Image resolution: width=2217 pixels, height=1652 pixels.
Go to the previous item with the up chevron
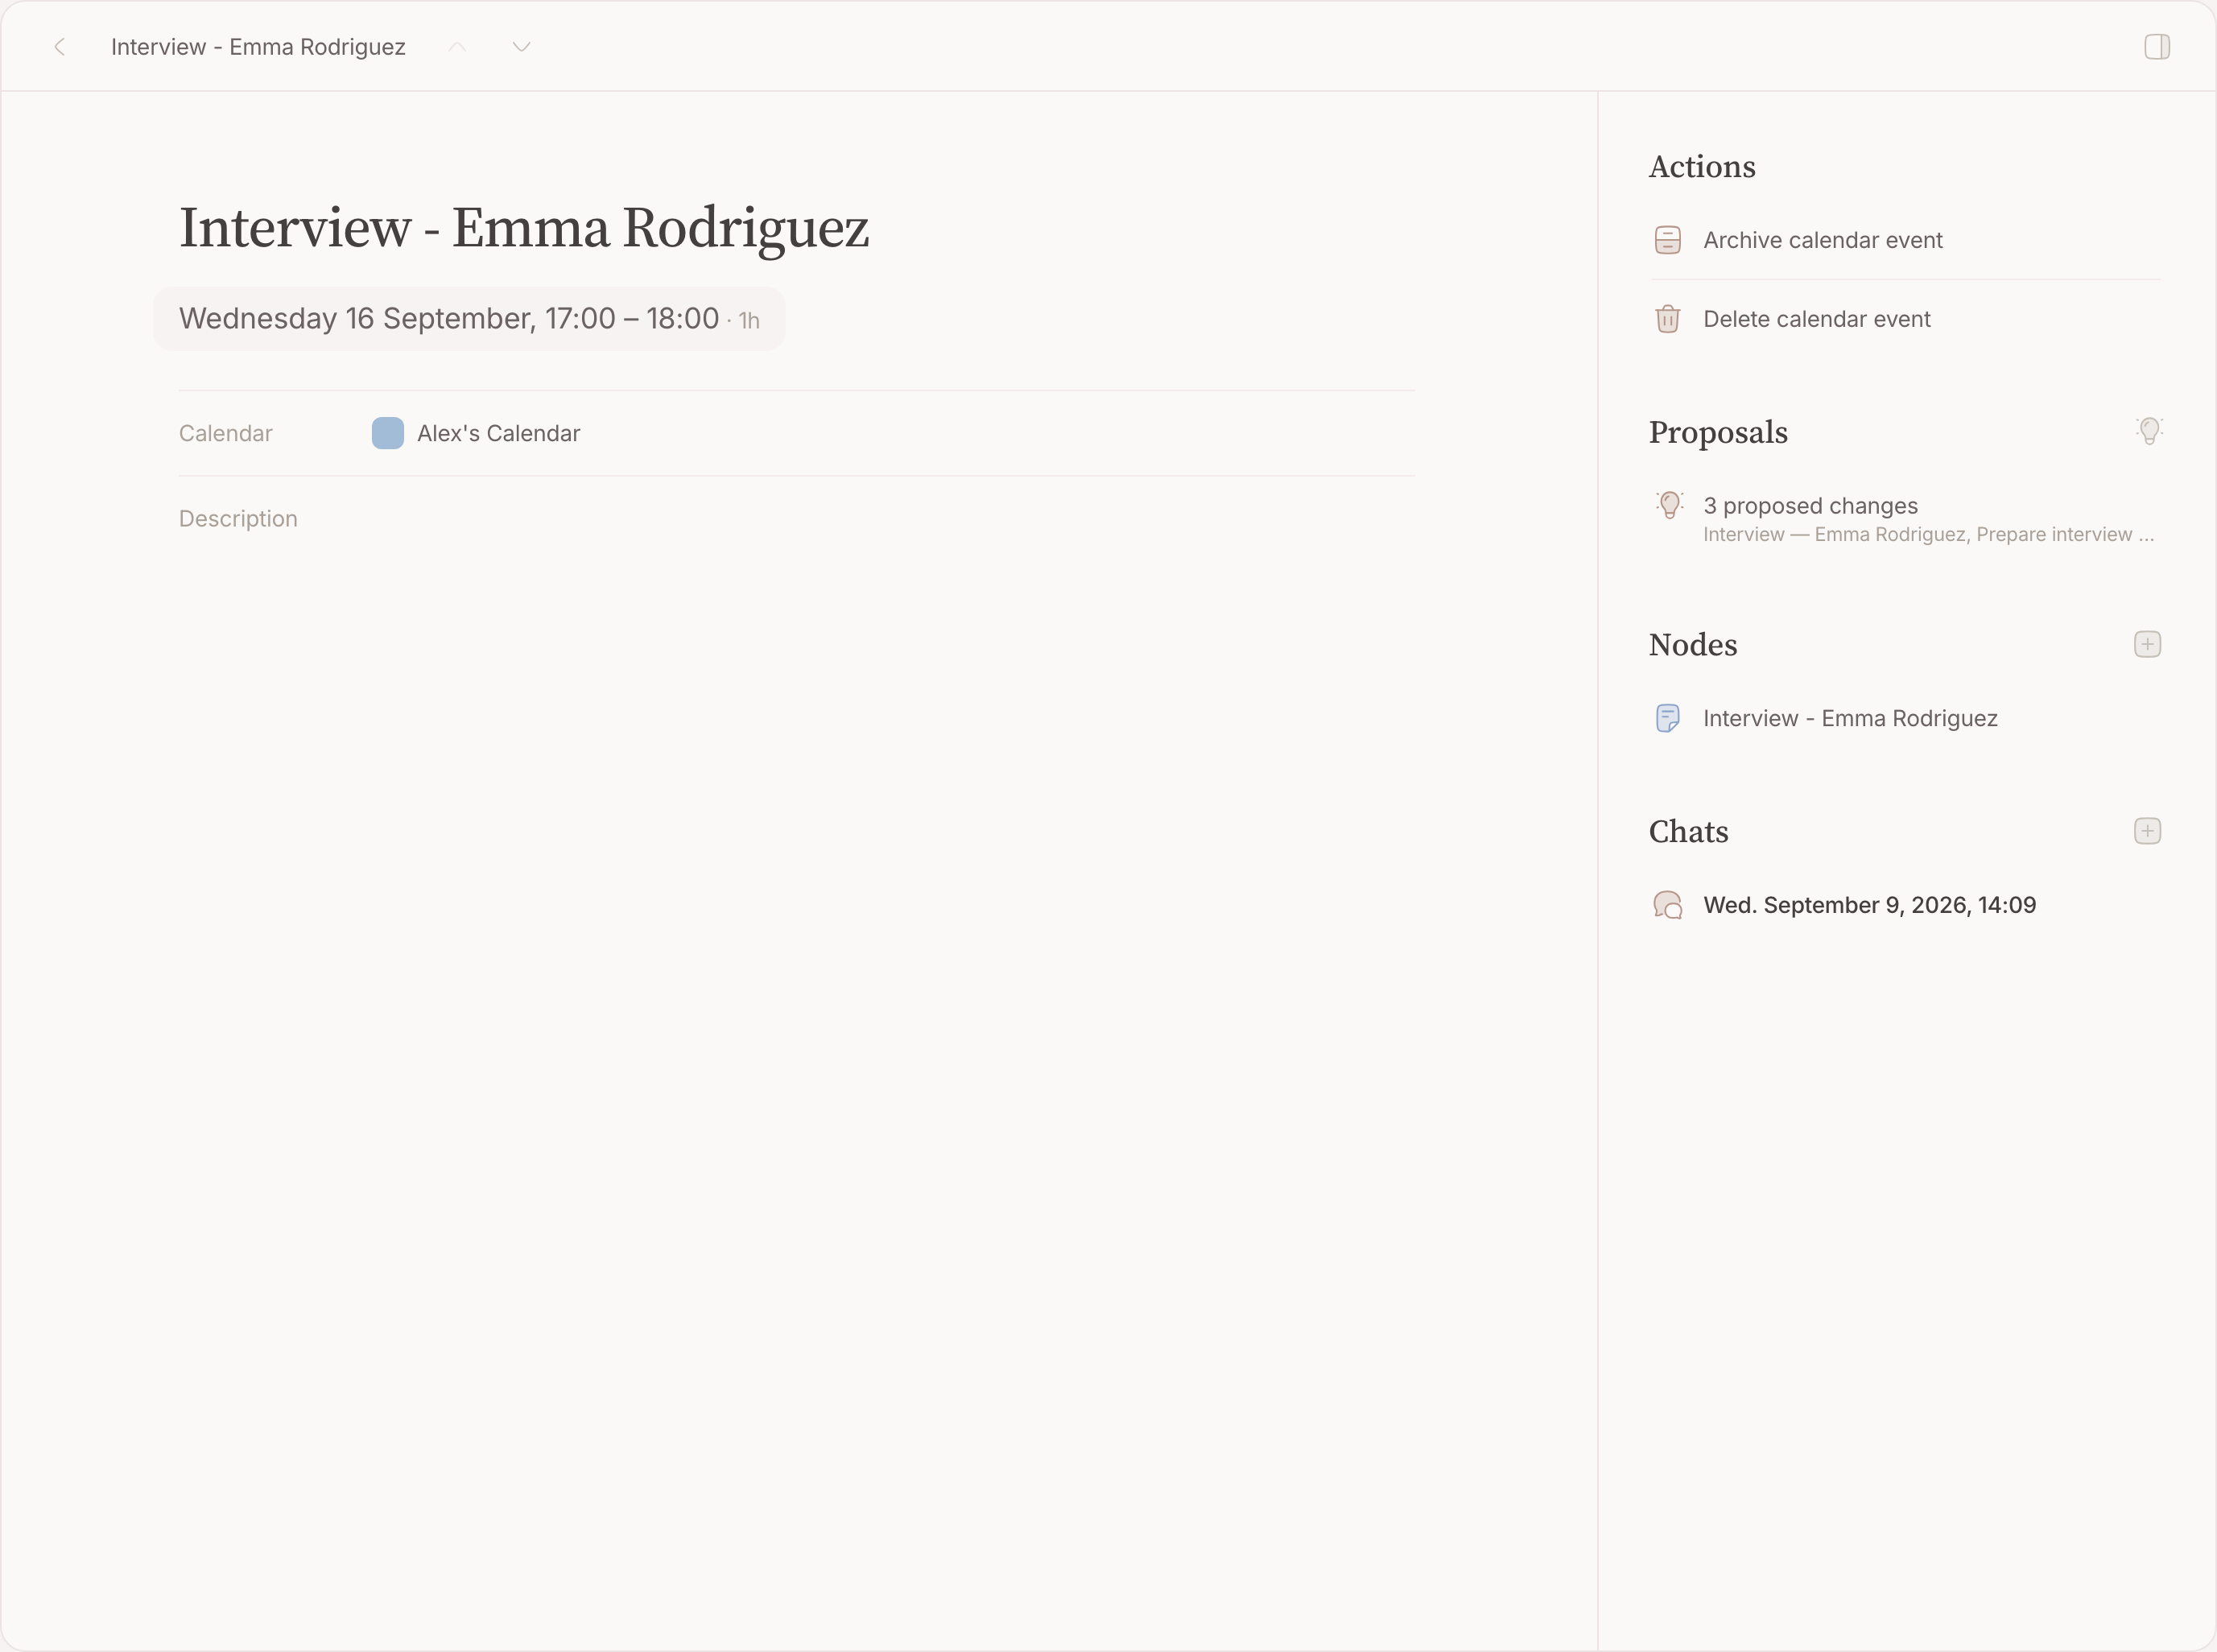click(x=457, y=47)
